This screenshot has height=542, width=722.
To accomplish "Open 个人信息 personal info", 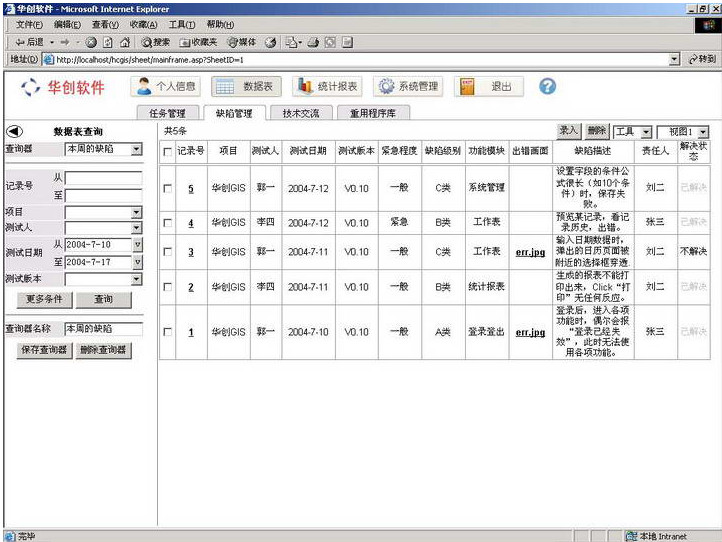I will (166, 86).
